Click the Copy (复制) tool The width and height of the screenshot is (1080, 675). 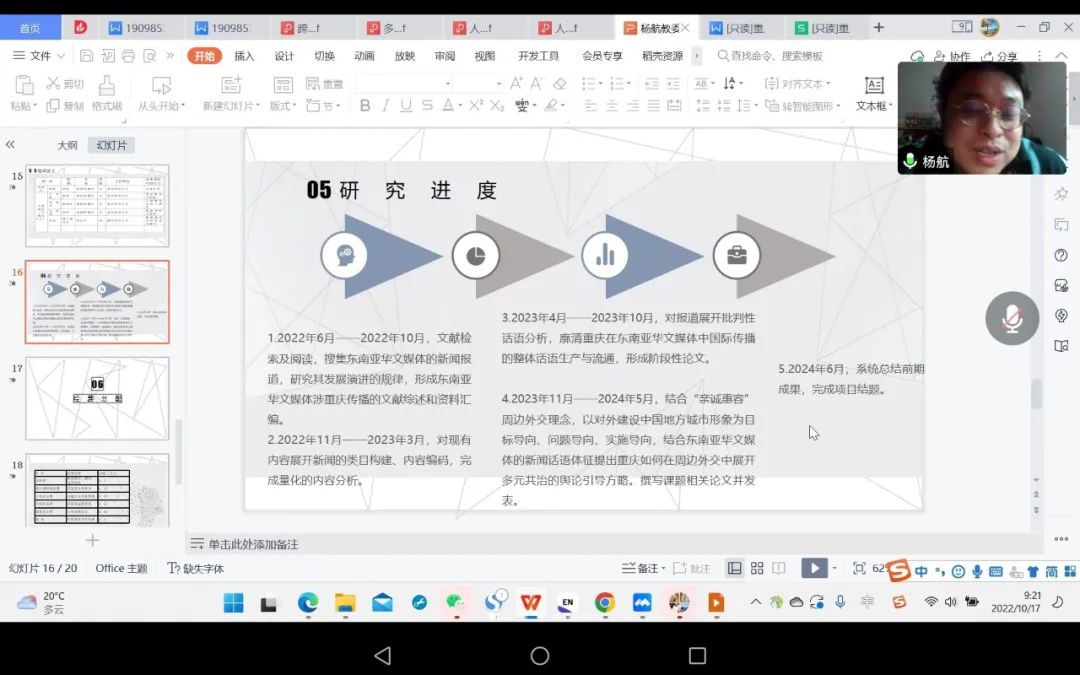click(x=65, y=105)
